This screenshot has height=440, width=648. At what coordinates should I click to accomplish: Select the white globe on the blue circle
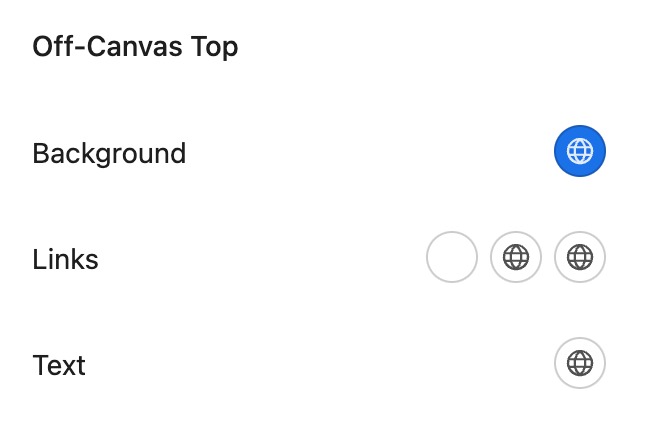pos(579,151)
